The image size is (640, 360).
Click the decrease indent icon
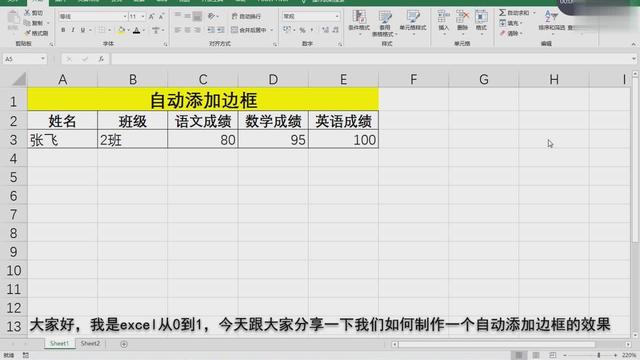pyautogui.click(x=211, y=30)
